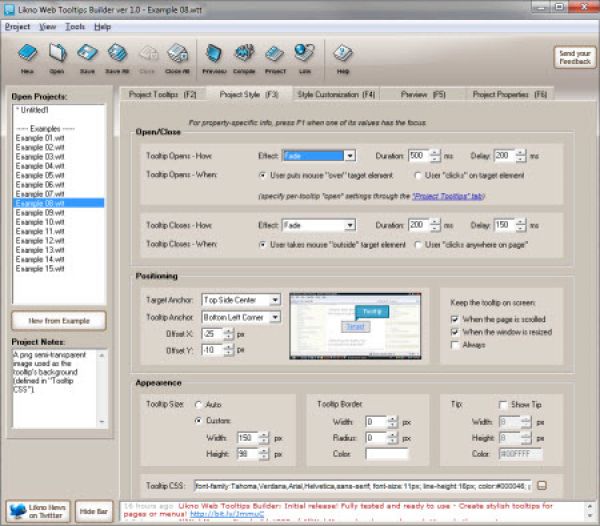This screenshot has height=526, width=600.
Task: Click the New from Example button
Action: (x=57, y=319)
